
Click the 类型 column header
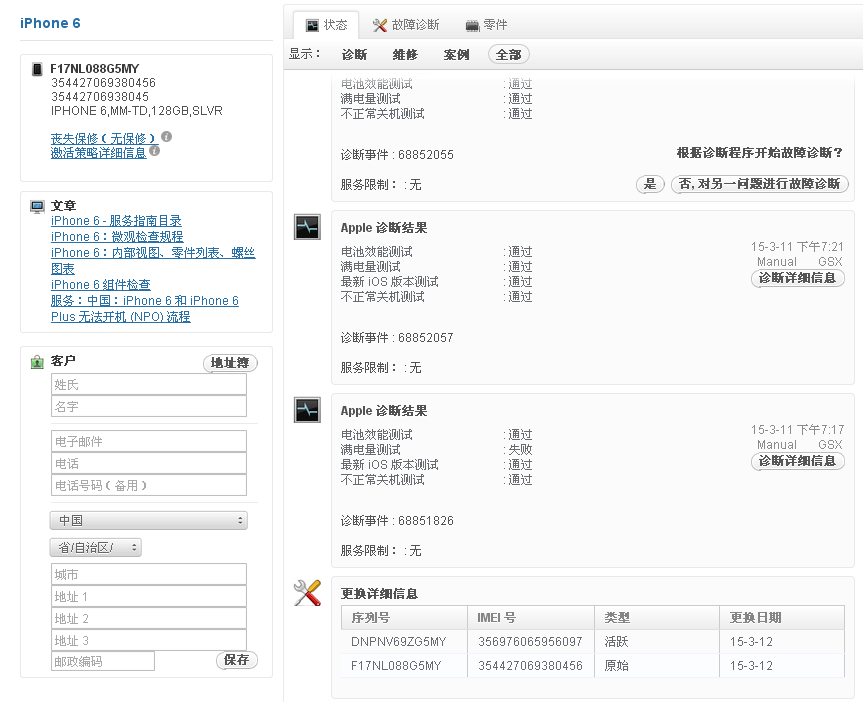pyautogui.click(x=657, y=618)
